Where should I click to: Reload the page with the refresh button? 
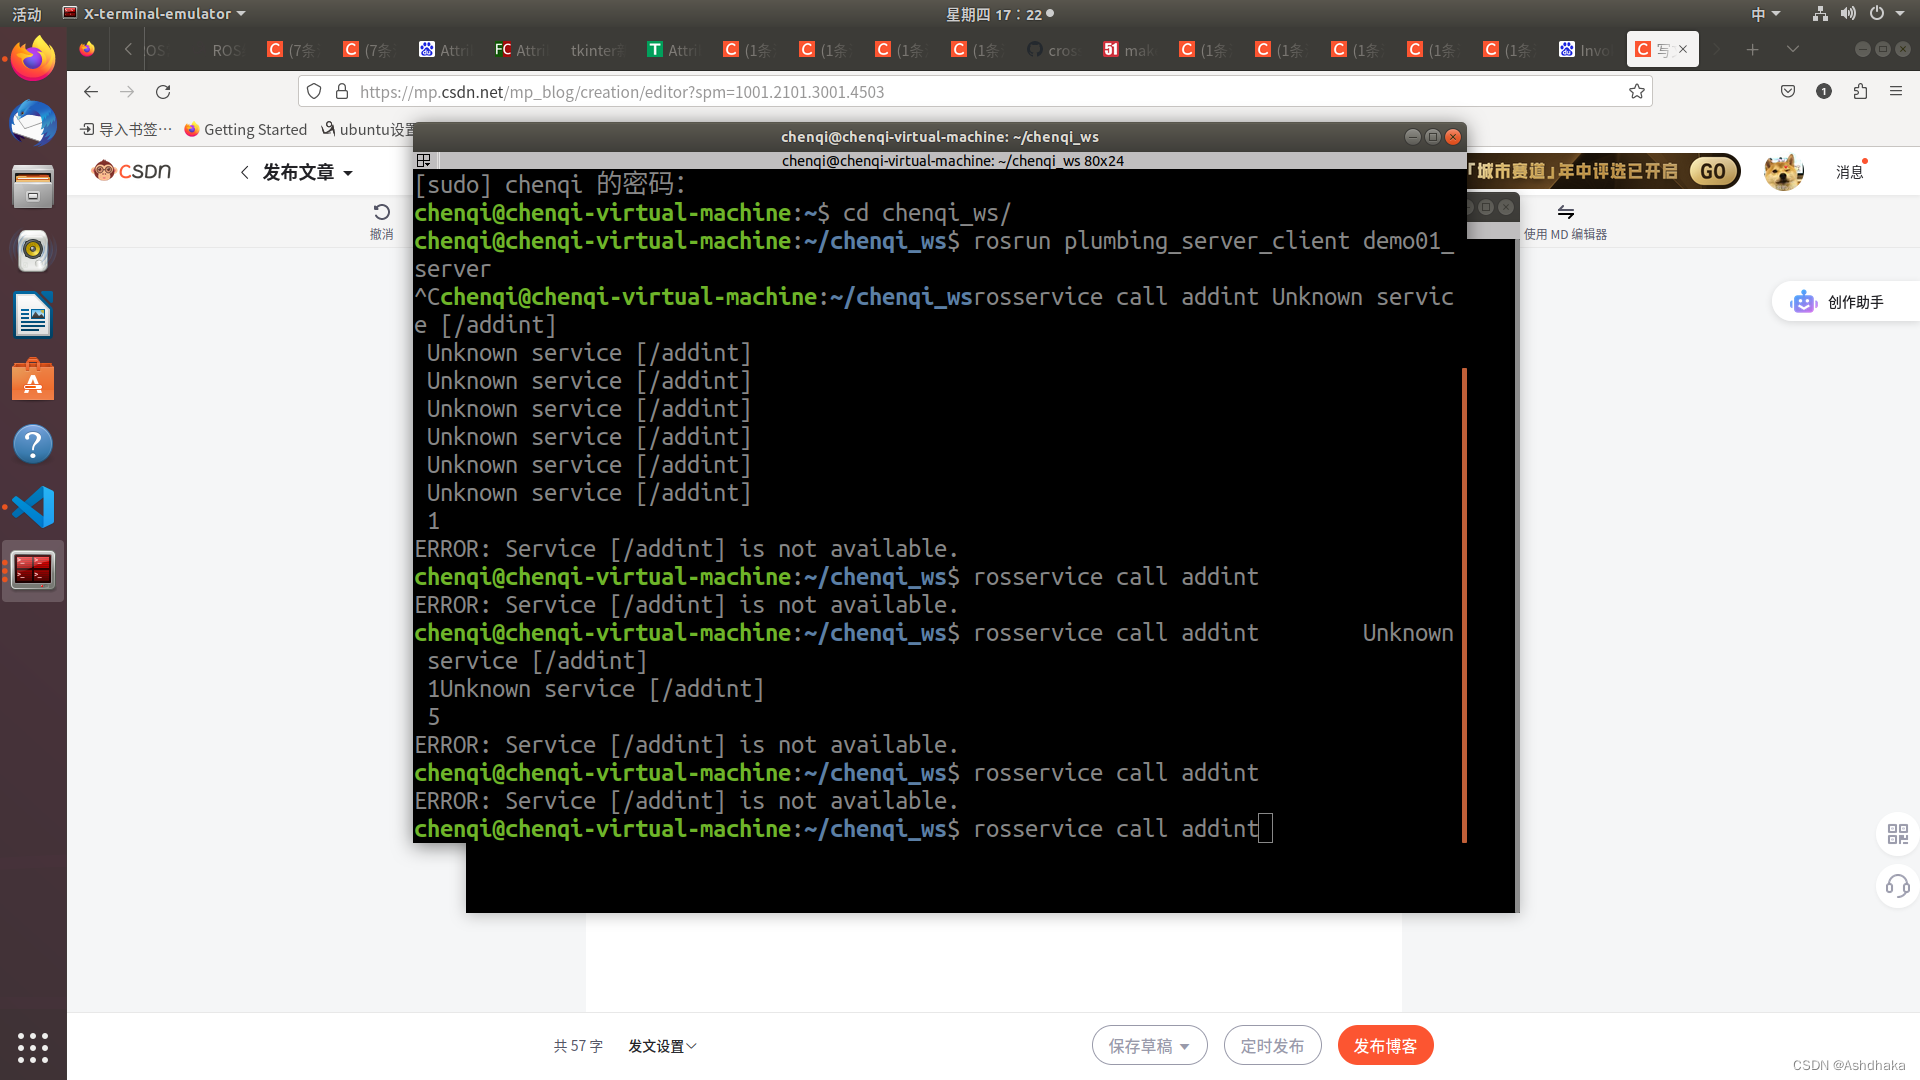(x=163, y=92)
